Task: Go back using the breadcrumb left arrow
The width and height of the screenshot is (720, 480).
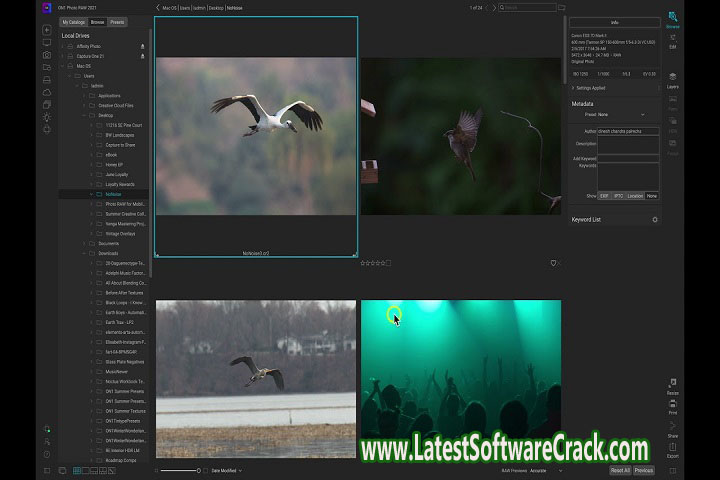Action: click(x=158, y=8)
